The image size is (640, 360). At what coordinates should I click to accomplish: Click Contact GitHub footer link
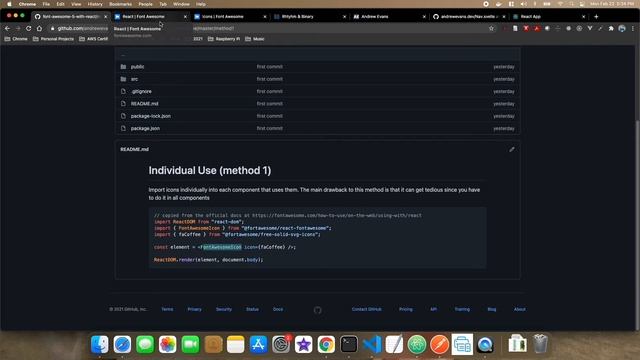point(367,309)
